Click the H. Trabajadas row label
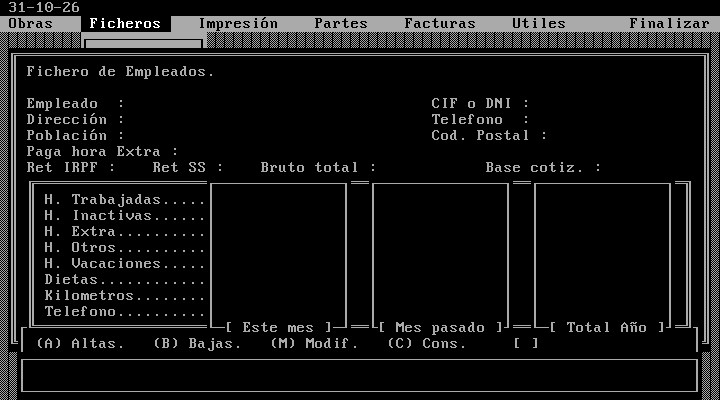The width and height of the screenshot is (720, 400). point(124,200)
